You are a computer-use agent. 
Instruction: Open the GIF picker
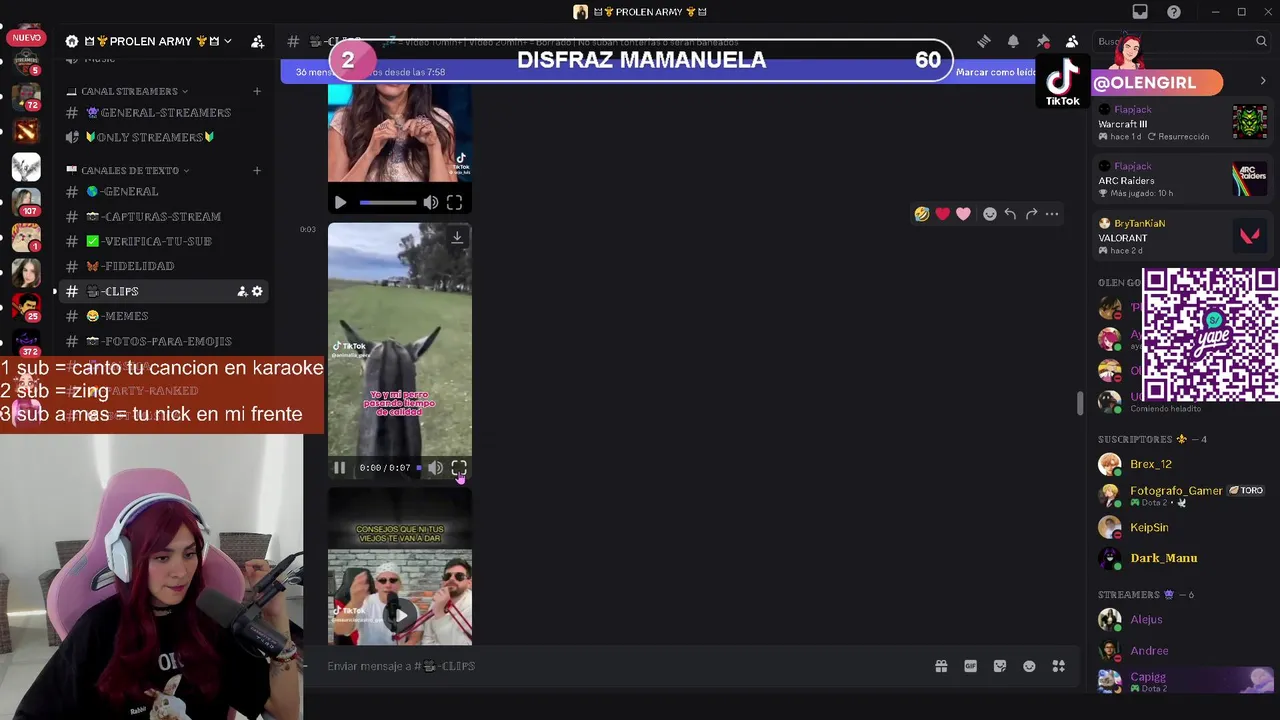[970, 666]
